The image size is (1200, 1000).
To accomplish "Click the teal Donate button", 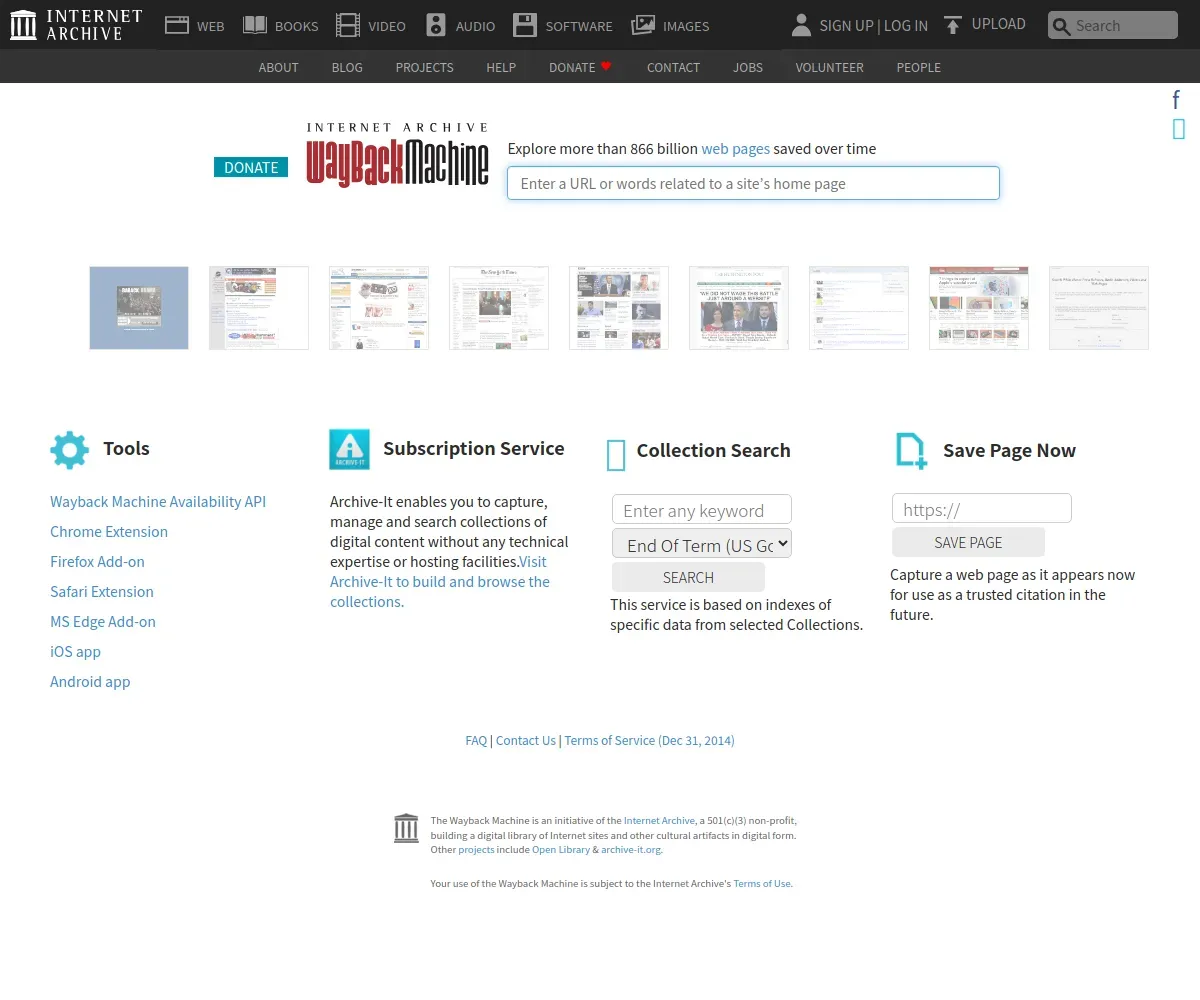I will tap(251, 167).
